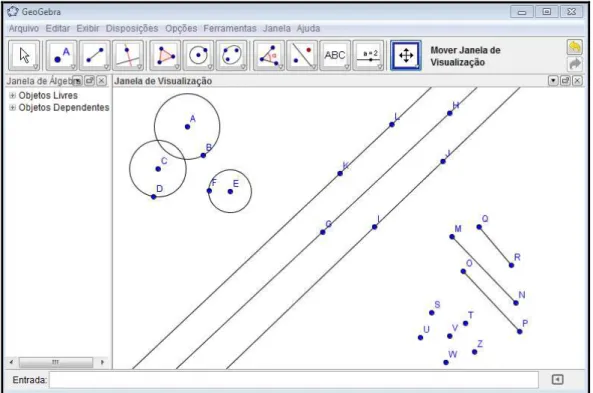
Task: Click algebra scrollbar left arrow
Action: pos(11,362)
